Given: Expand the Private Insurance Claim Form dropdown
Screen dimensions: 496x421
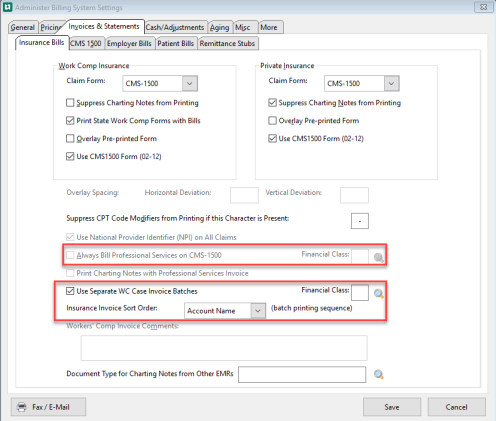Looking at the screenshot, I should pyautogui.click(x=392, y=83).
